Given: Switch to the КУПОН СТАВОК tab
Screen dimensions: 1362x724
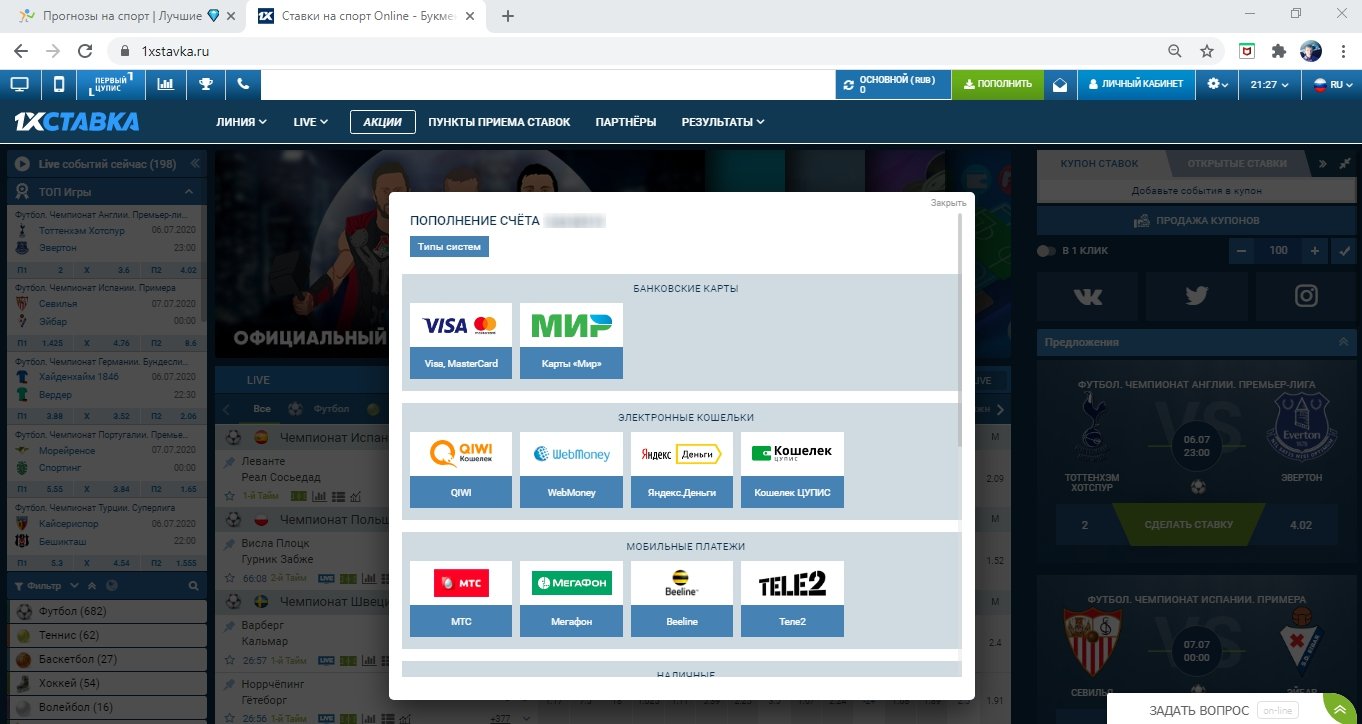Looking at the screenshot, I should point(1098,163).
